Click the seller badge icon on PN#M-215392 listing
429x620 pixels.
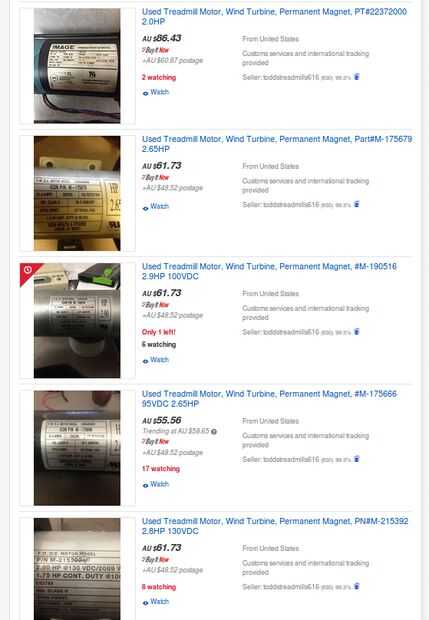356,586
